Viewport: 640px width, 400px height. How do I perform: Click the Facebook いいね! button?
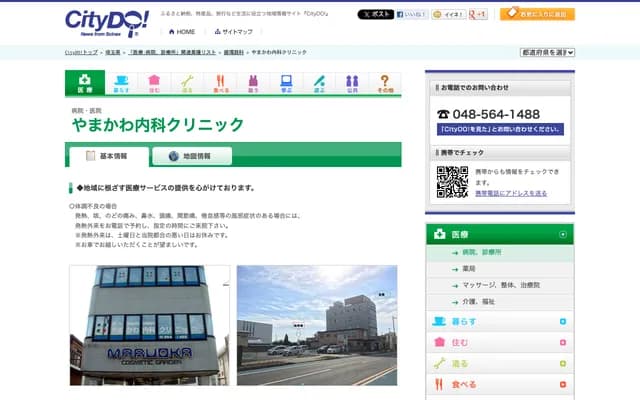click(x=412, y=15)
